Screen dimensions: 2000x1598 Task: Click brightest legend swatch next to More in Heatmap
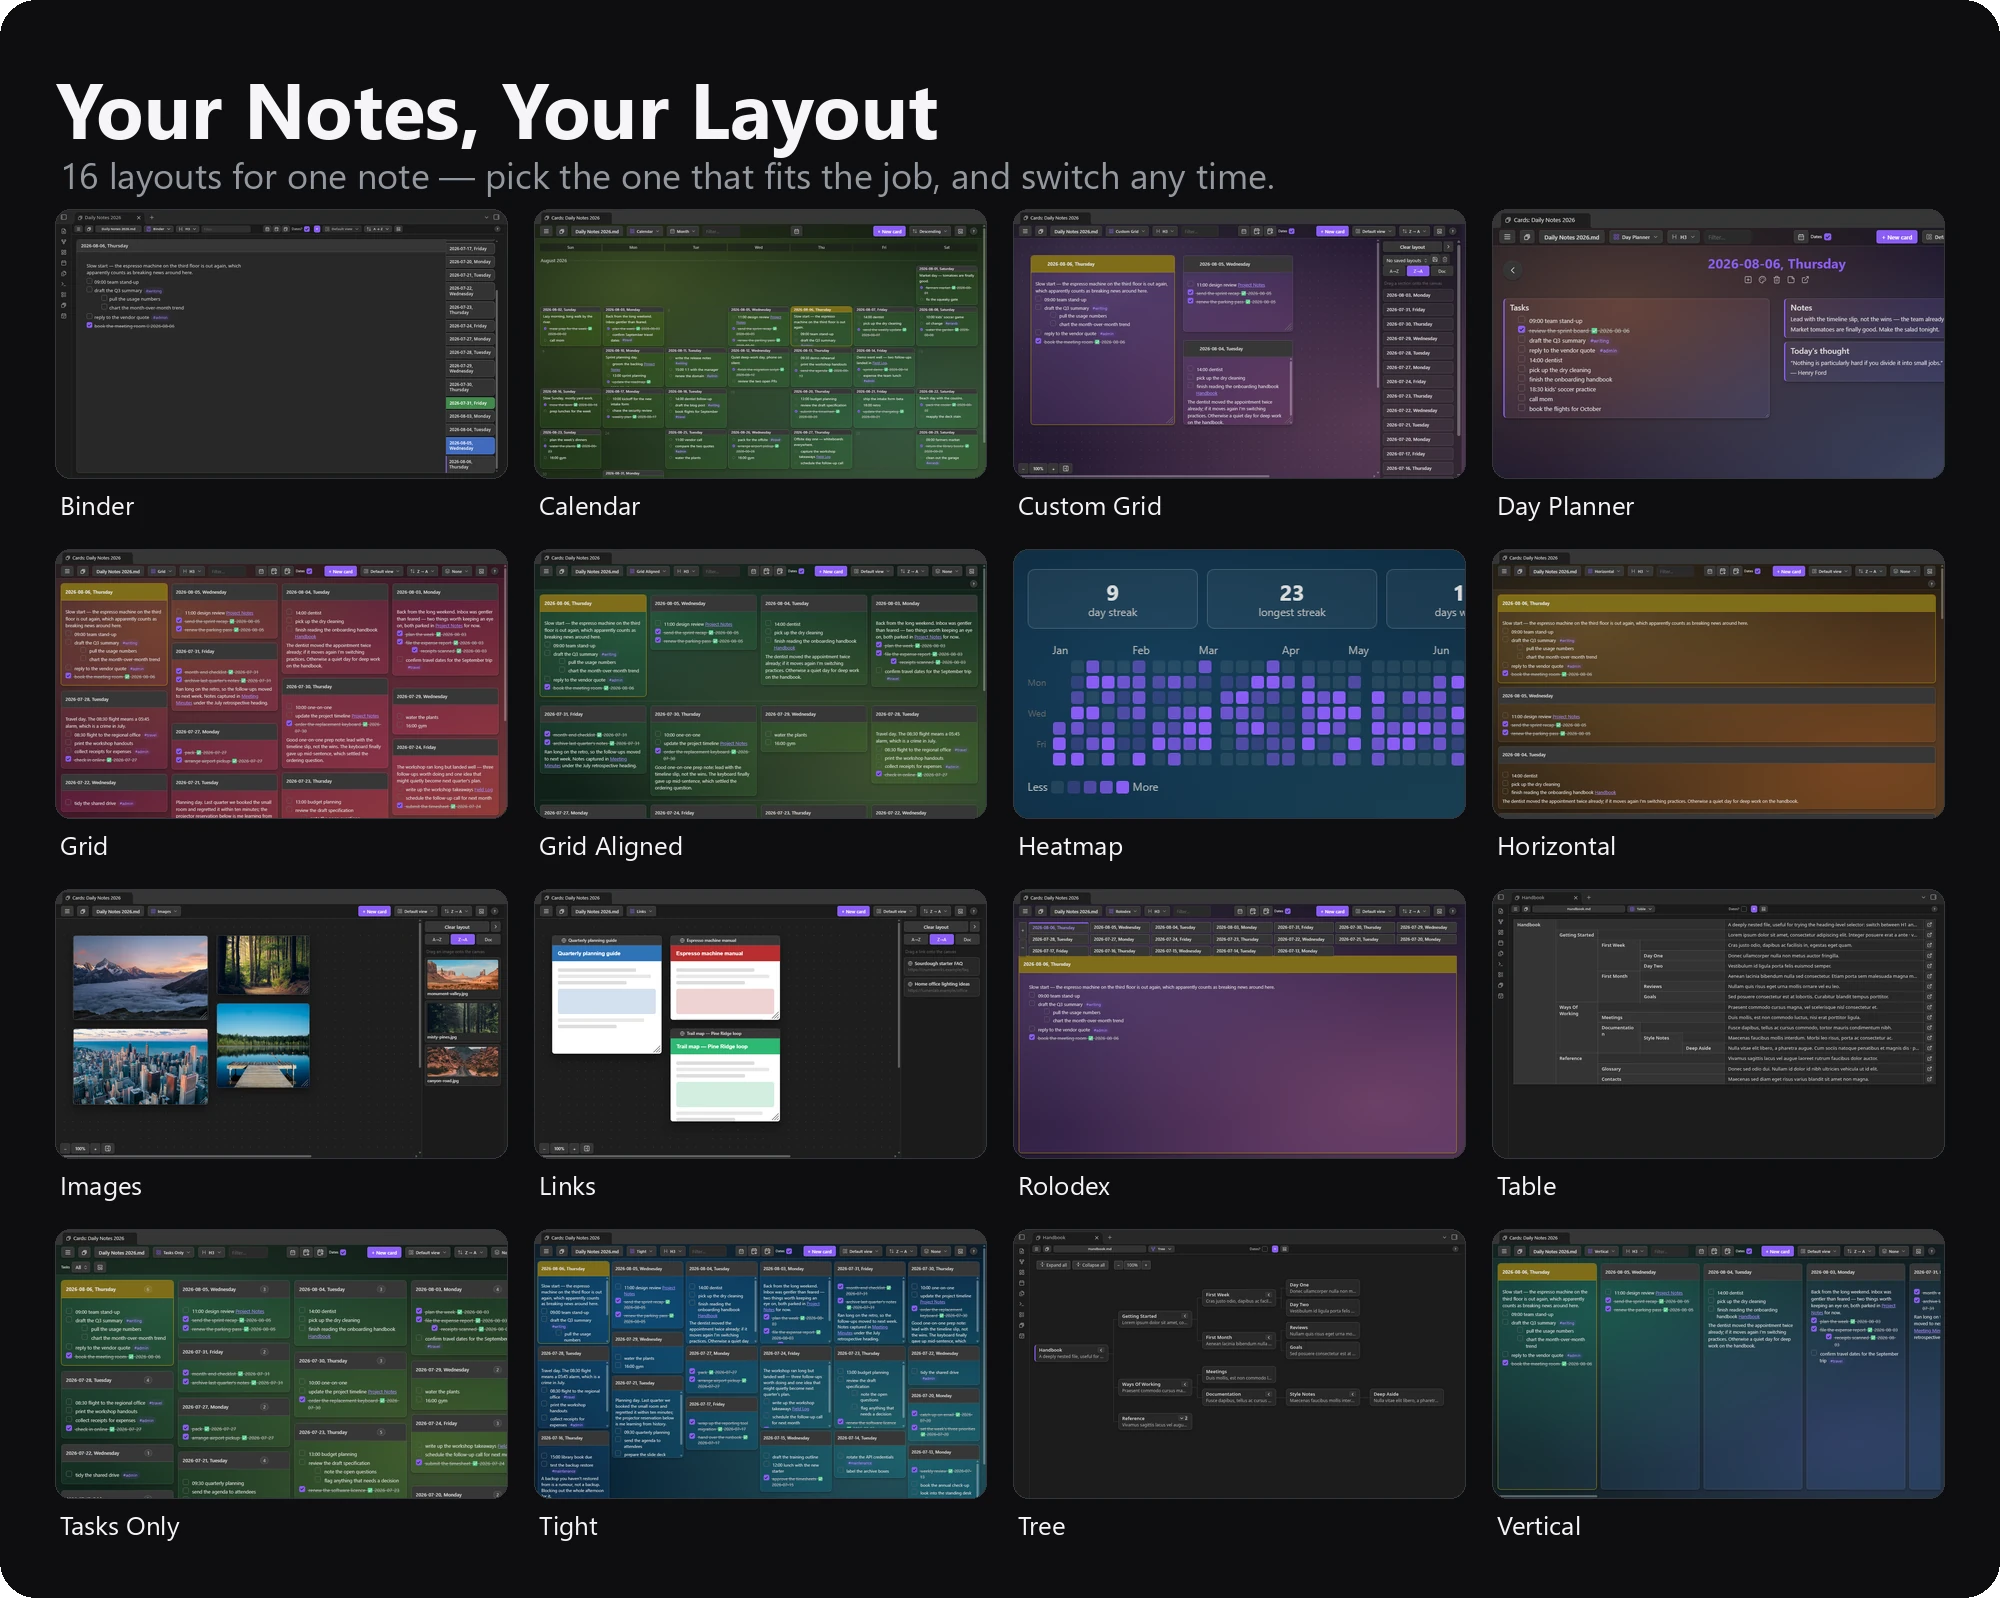1122,787
